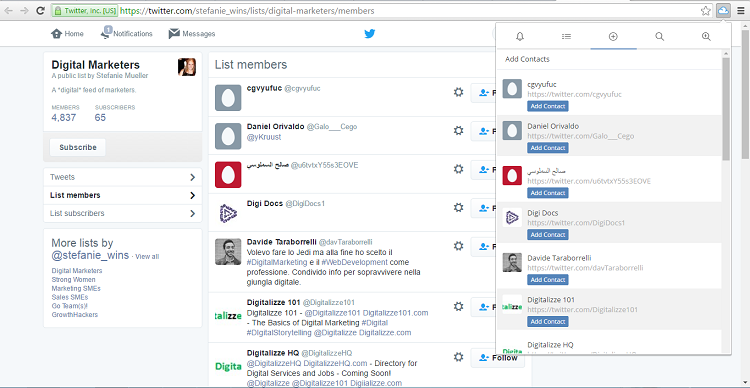Open Digitalizze101.com link in bio

pos(395,313)
